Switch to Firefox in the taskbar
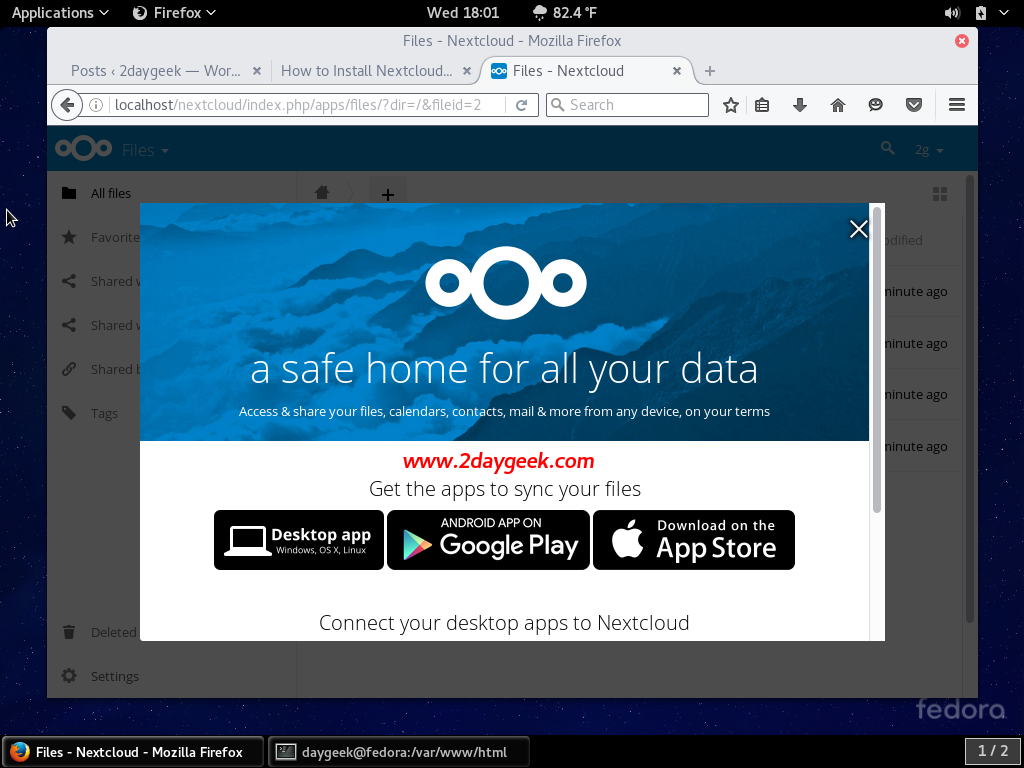The height and width of the screenshot is (768, 1024). coord(133,752)
